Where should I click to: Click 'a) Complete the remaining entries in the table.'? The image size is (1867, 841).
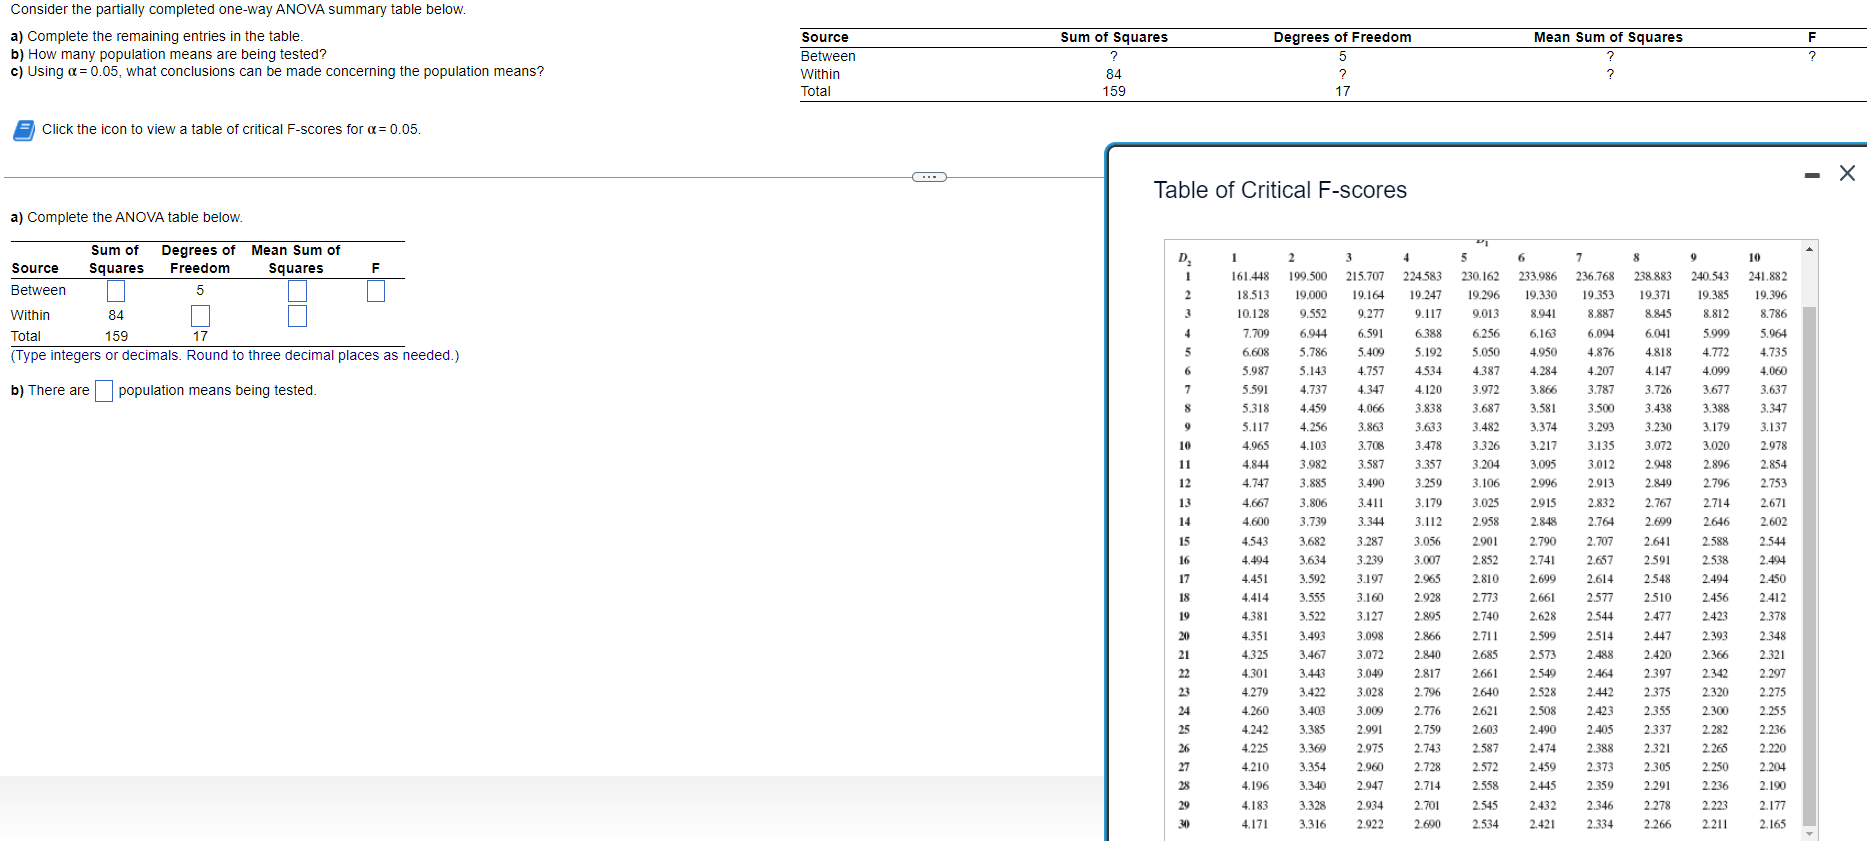156,37
